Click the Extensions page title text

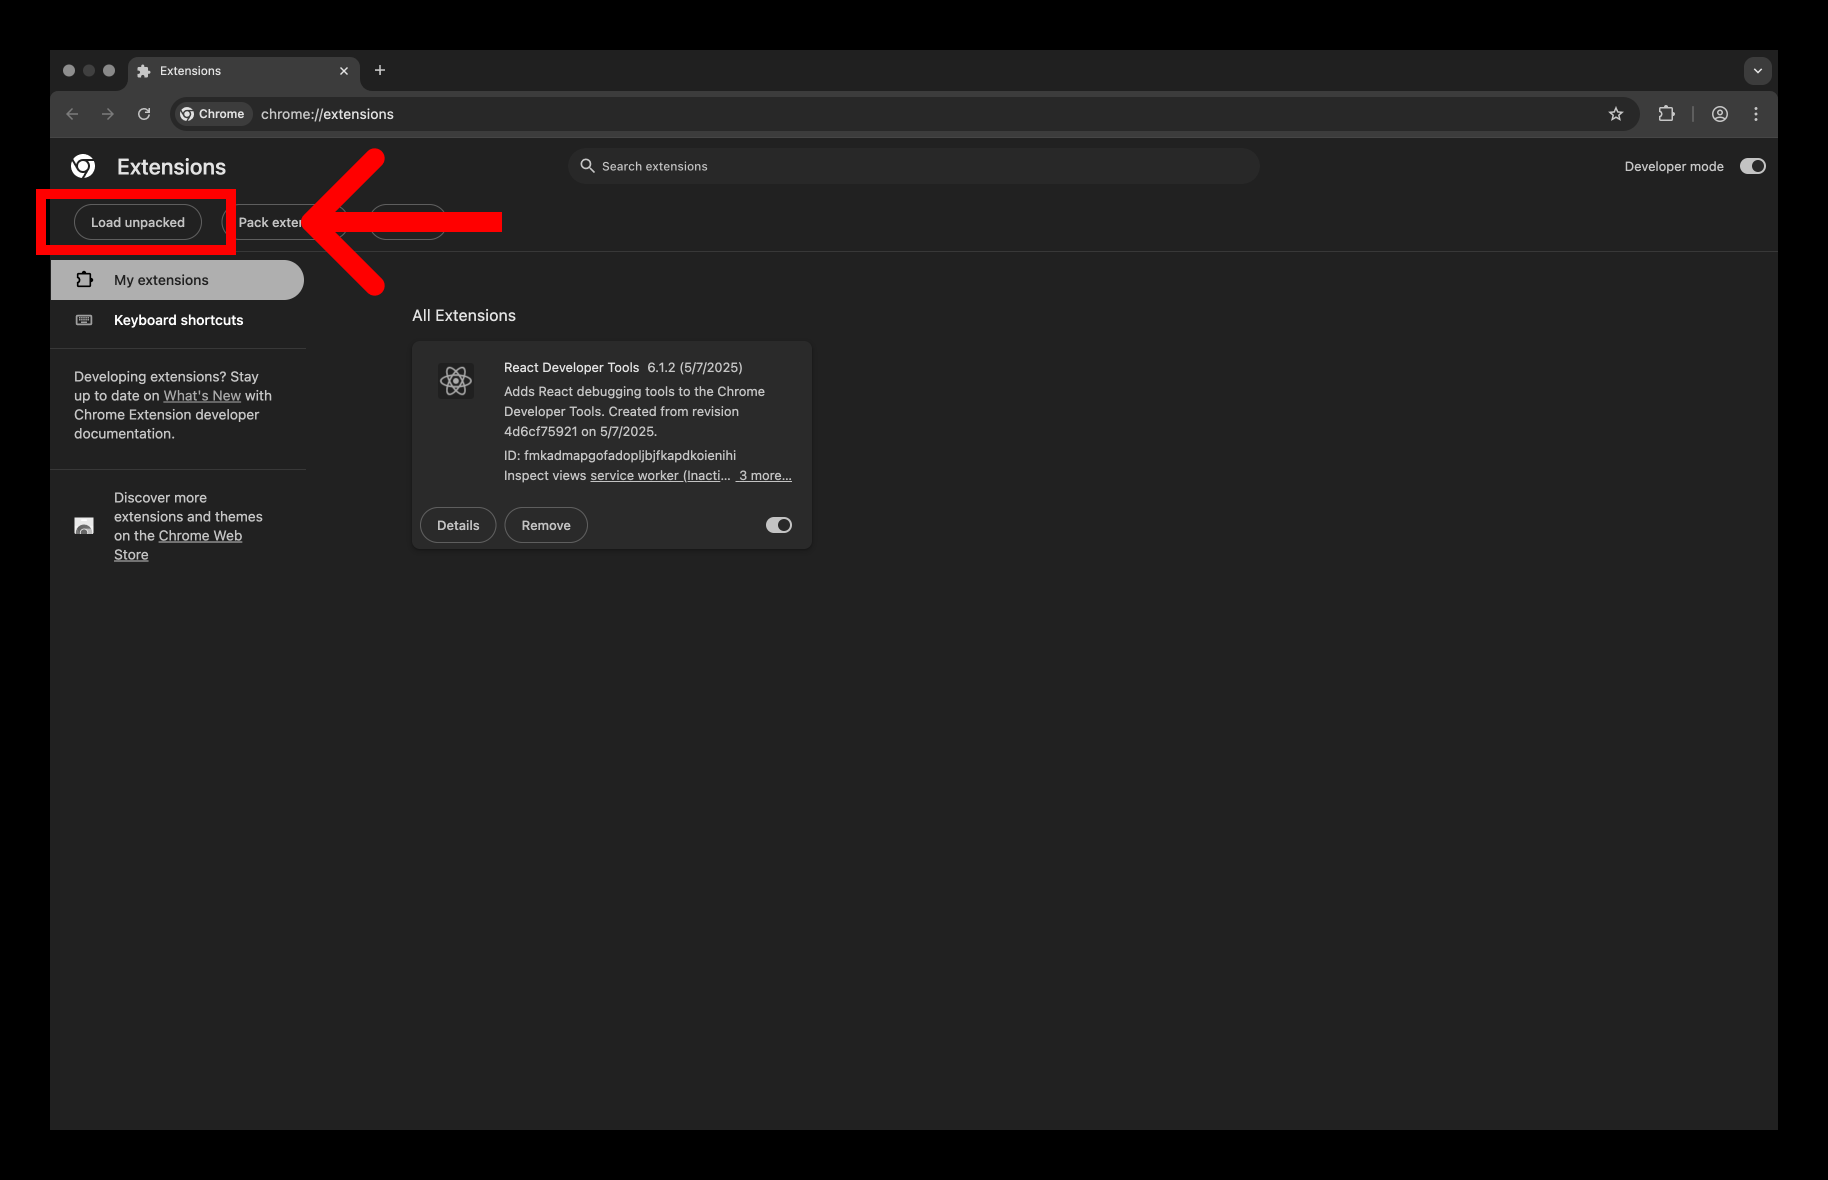coord(171,167)
